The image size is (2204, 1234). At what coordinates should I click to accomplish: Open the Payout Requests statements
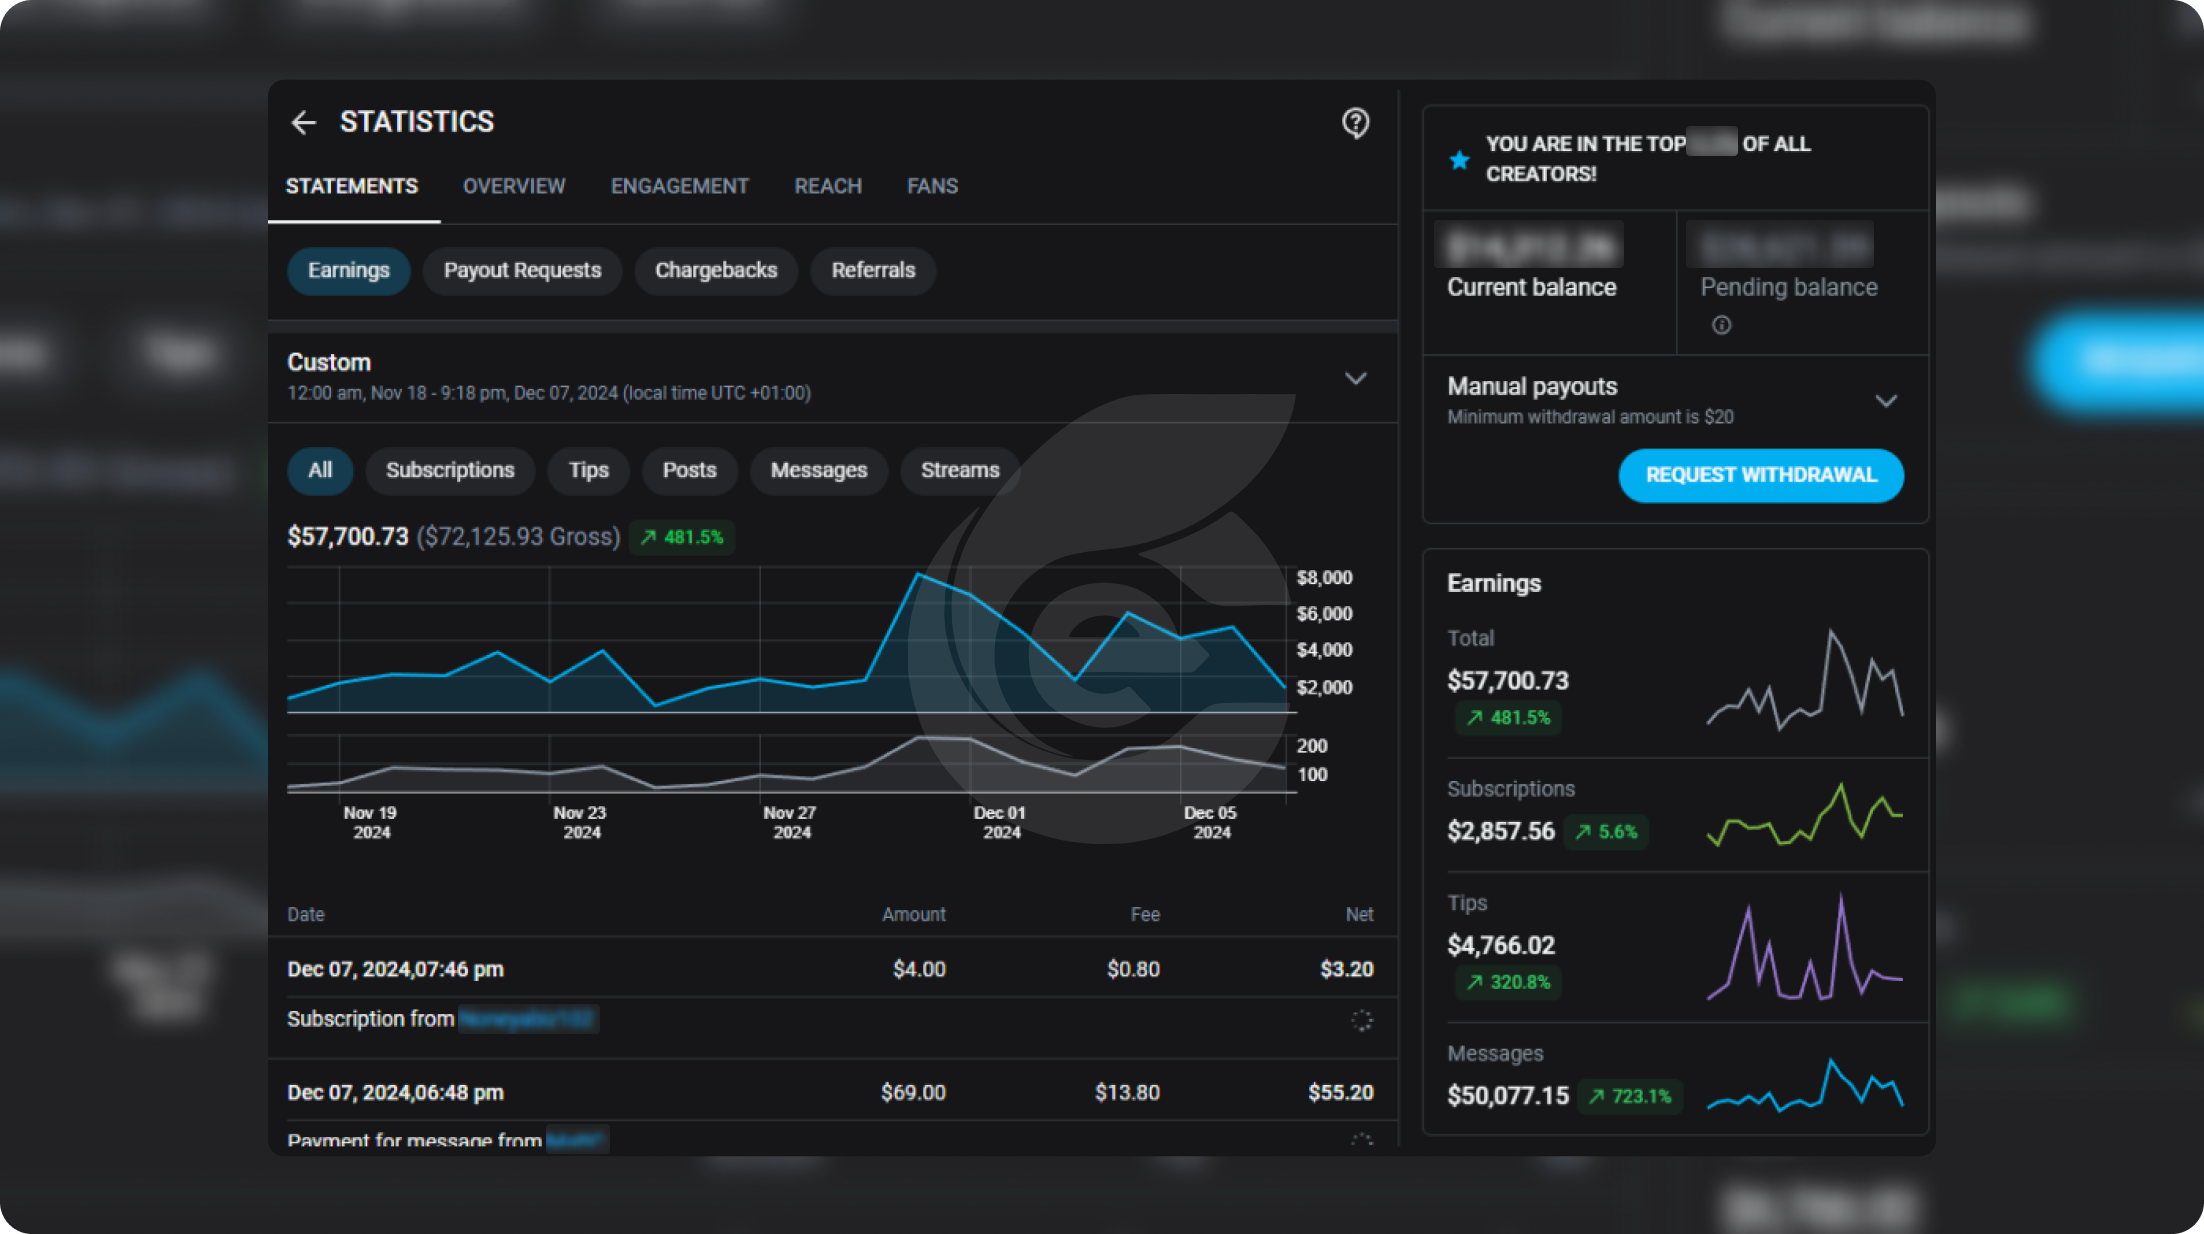tap(522, 270)
